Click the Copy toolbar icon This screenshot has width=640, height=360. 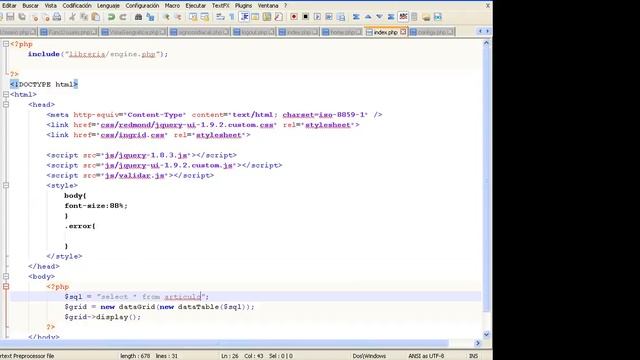[84, 17]
